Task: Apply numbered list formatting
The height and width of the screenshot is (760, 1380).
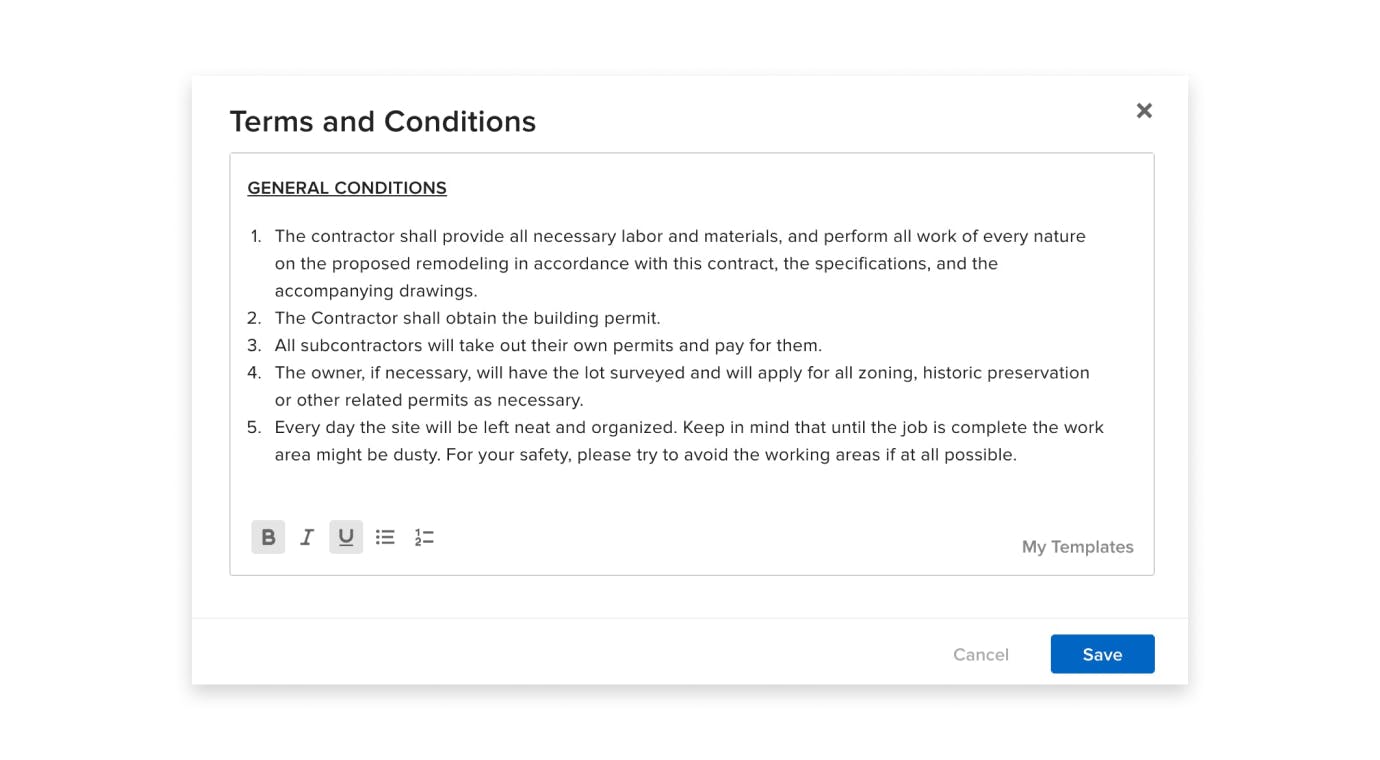Action: point(424,537)
